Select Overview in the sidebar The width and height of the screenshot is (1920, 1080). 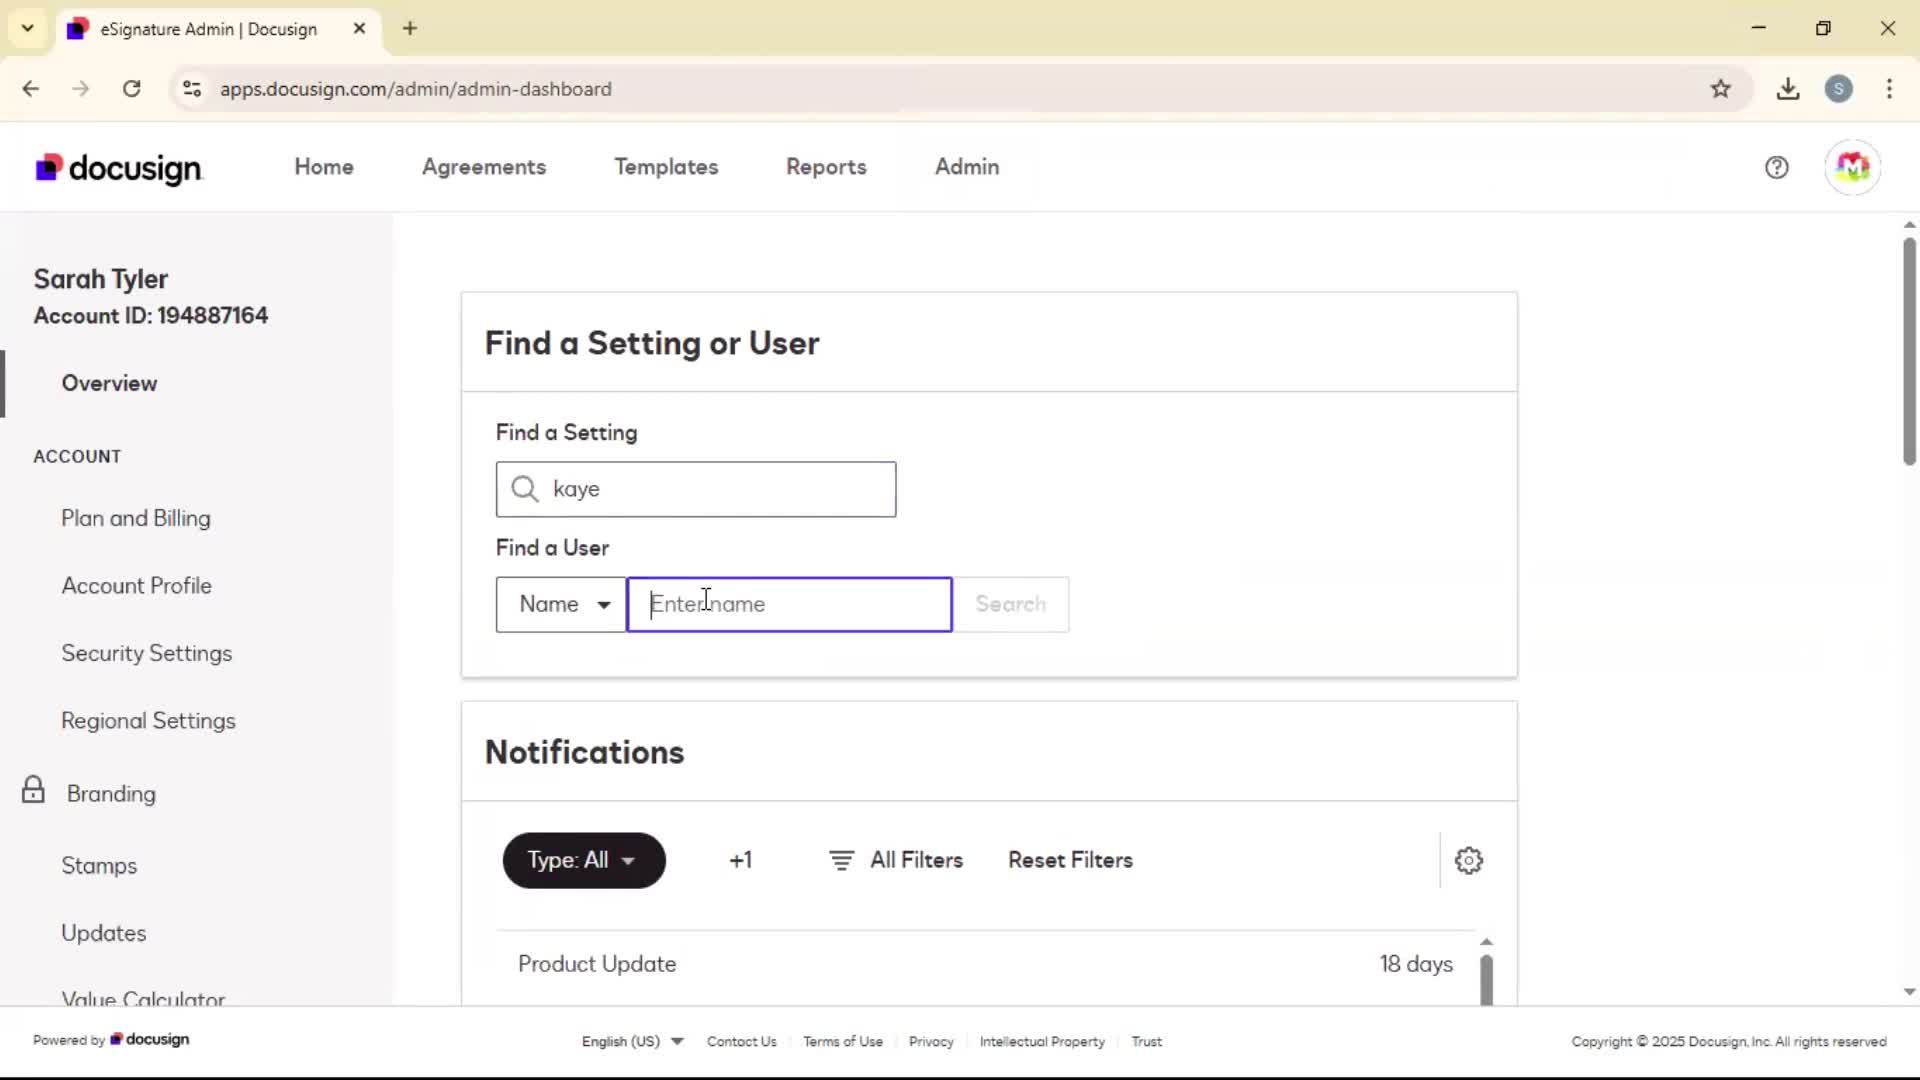pos(109,383)
